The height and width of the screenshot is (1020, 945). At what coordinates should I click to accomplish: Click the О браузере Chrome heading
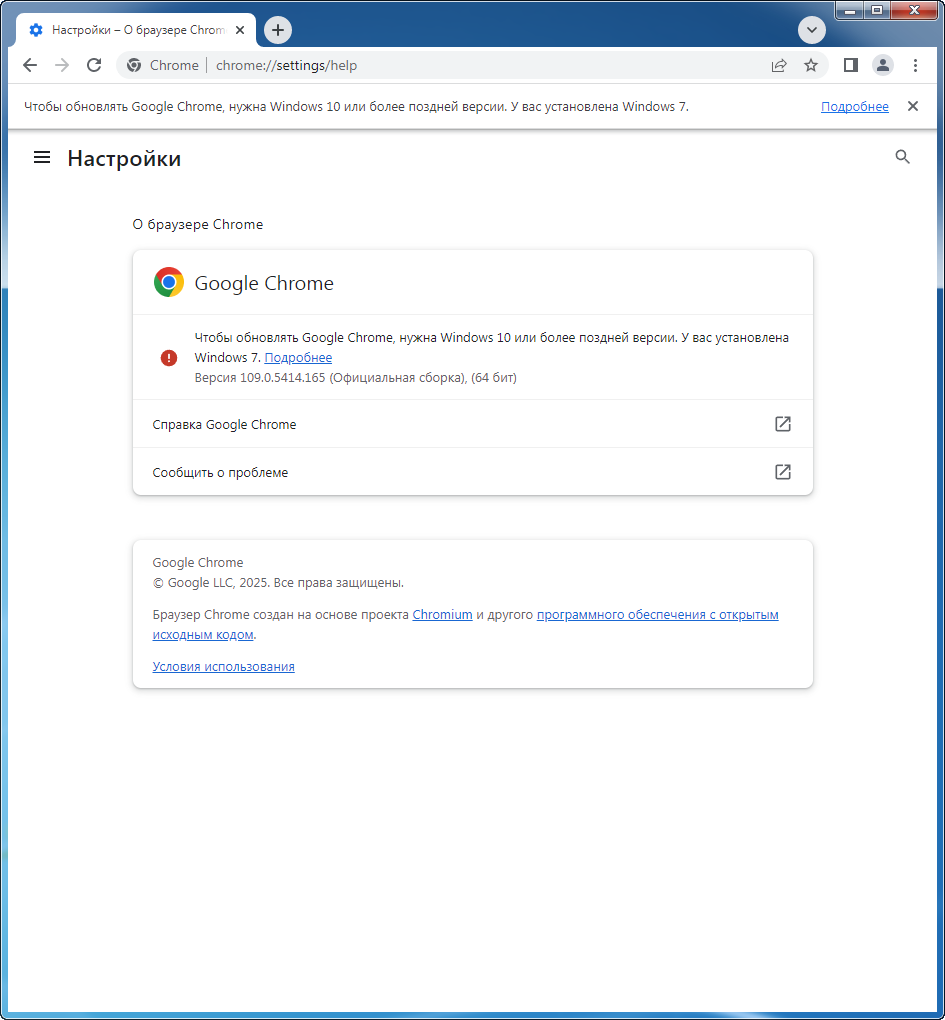[x=198, y=224]
